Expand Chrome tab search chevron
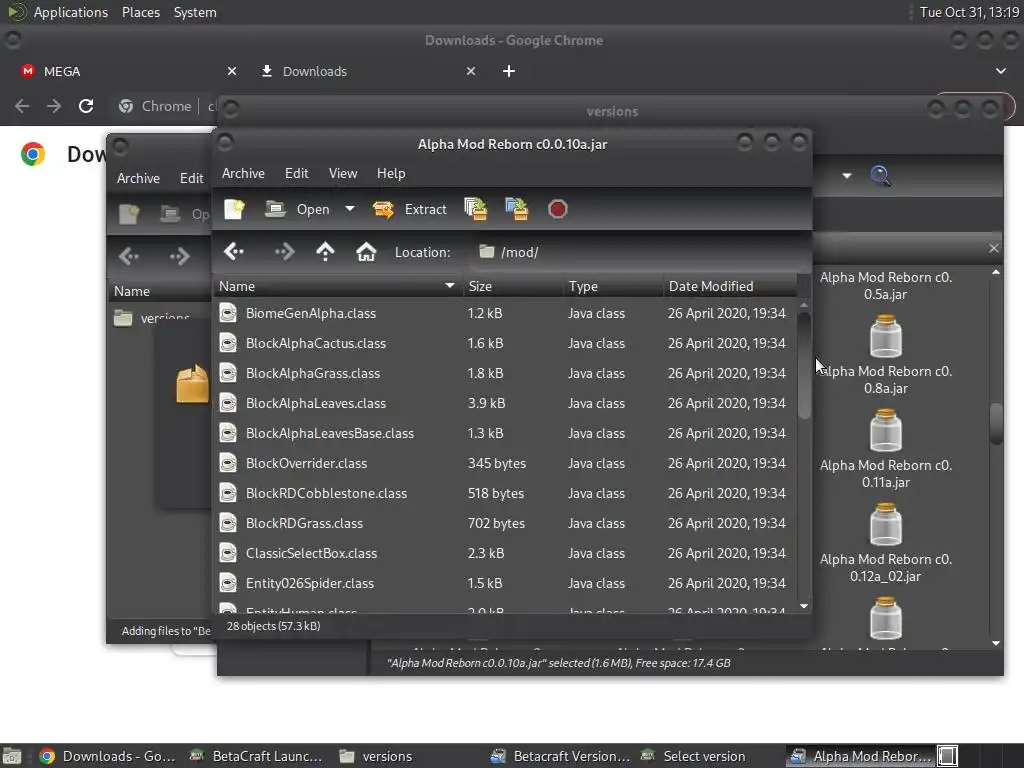Image resolution: width=1024 pixels, height=768 pixels. (x=1000, y=71)
